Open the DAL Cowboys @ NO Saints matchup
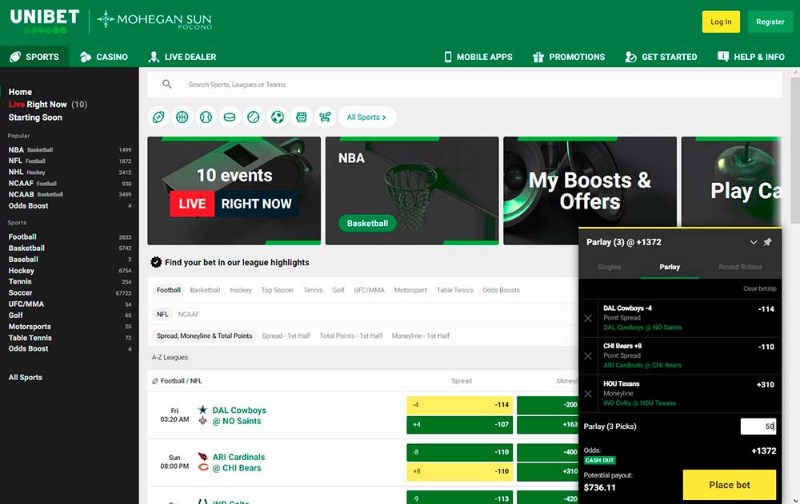This screenshot has width=800, height=504. pyautogui.click(x=239, y=415)
